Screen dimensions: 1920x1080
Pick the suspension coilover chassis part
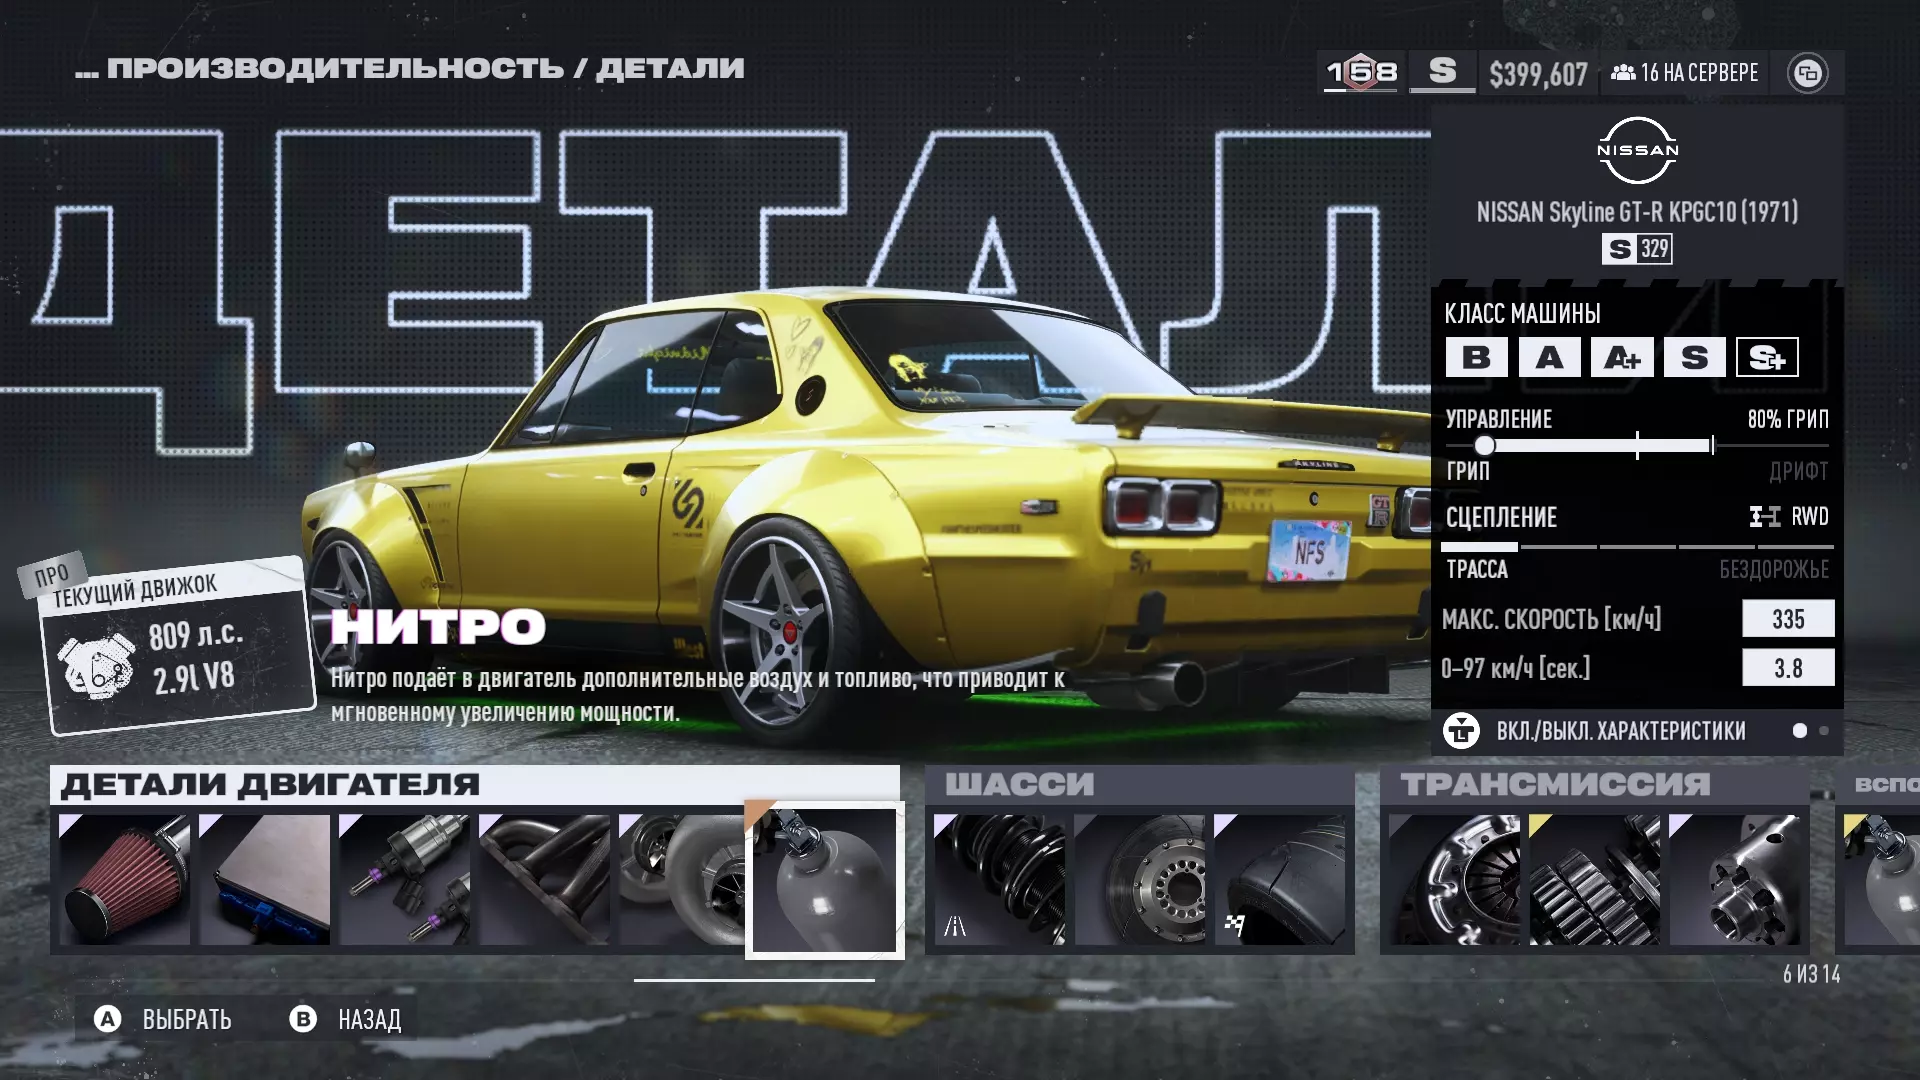(999, 879)
